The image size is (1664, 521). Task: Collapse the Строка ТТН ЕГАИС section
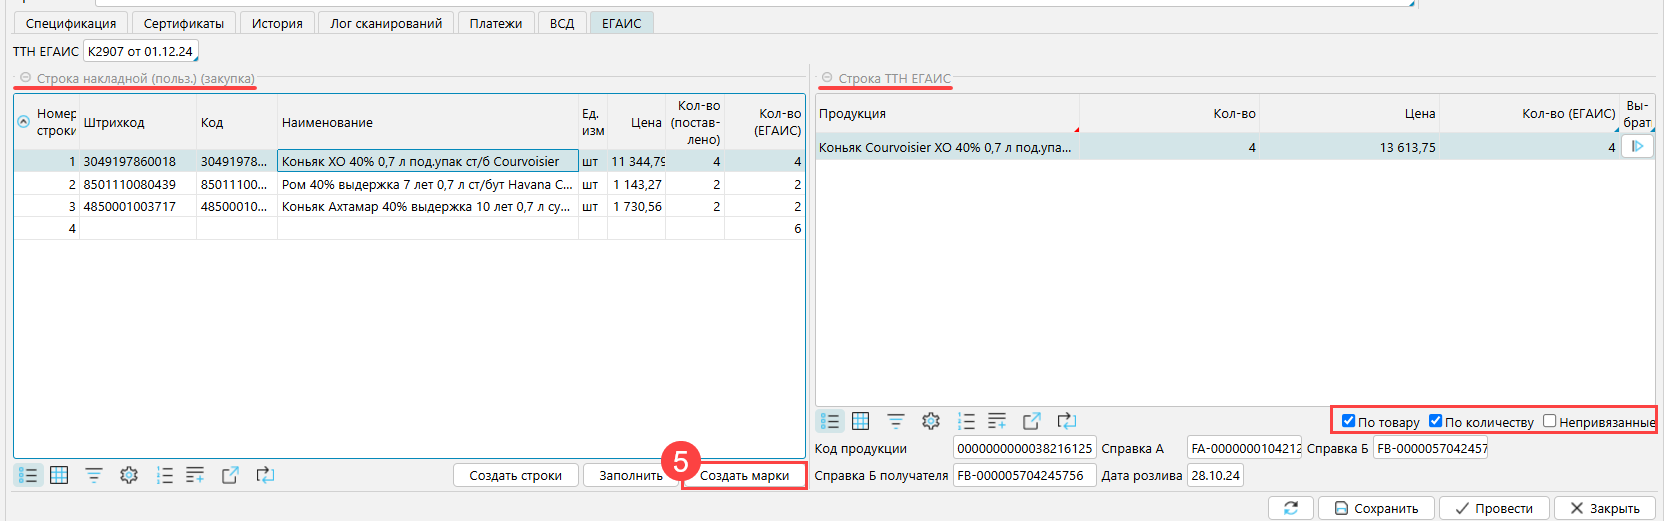827,78
